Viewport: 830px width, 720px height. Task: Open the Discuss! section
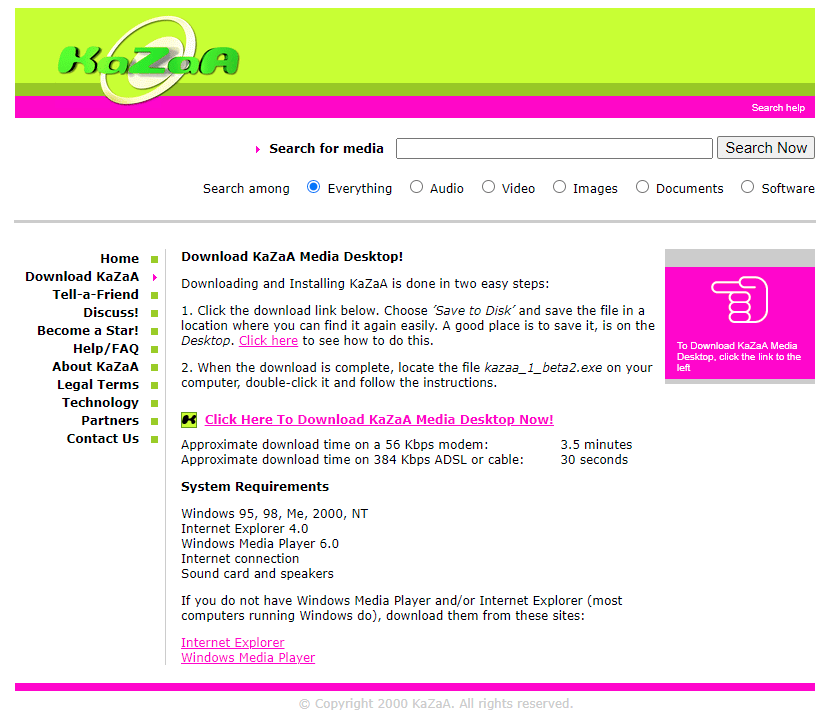click(111, 313)
